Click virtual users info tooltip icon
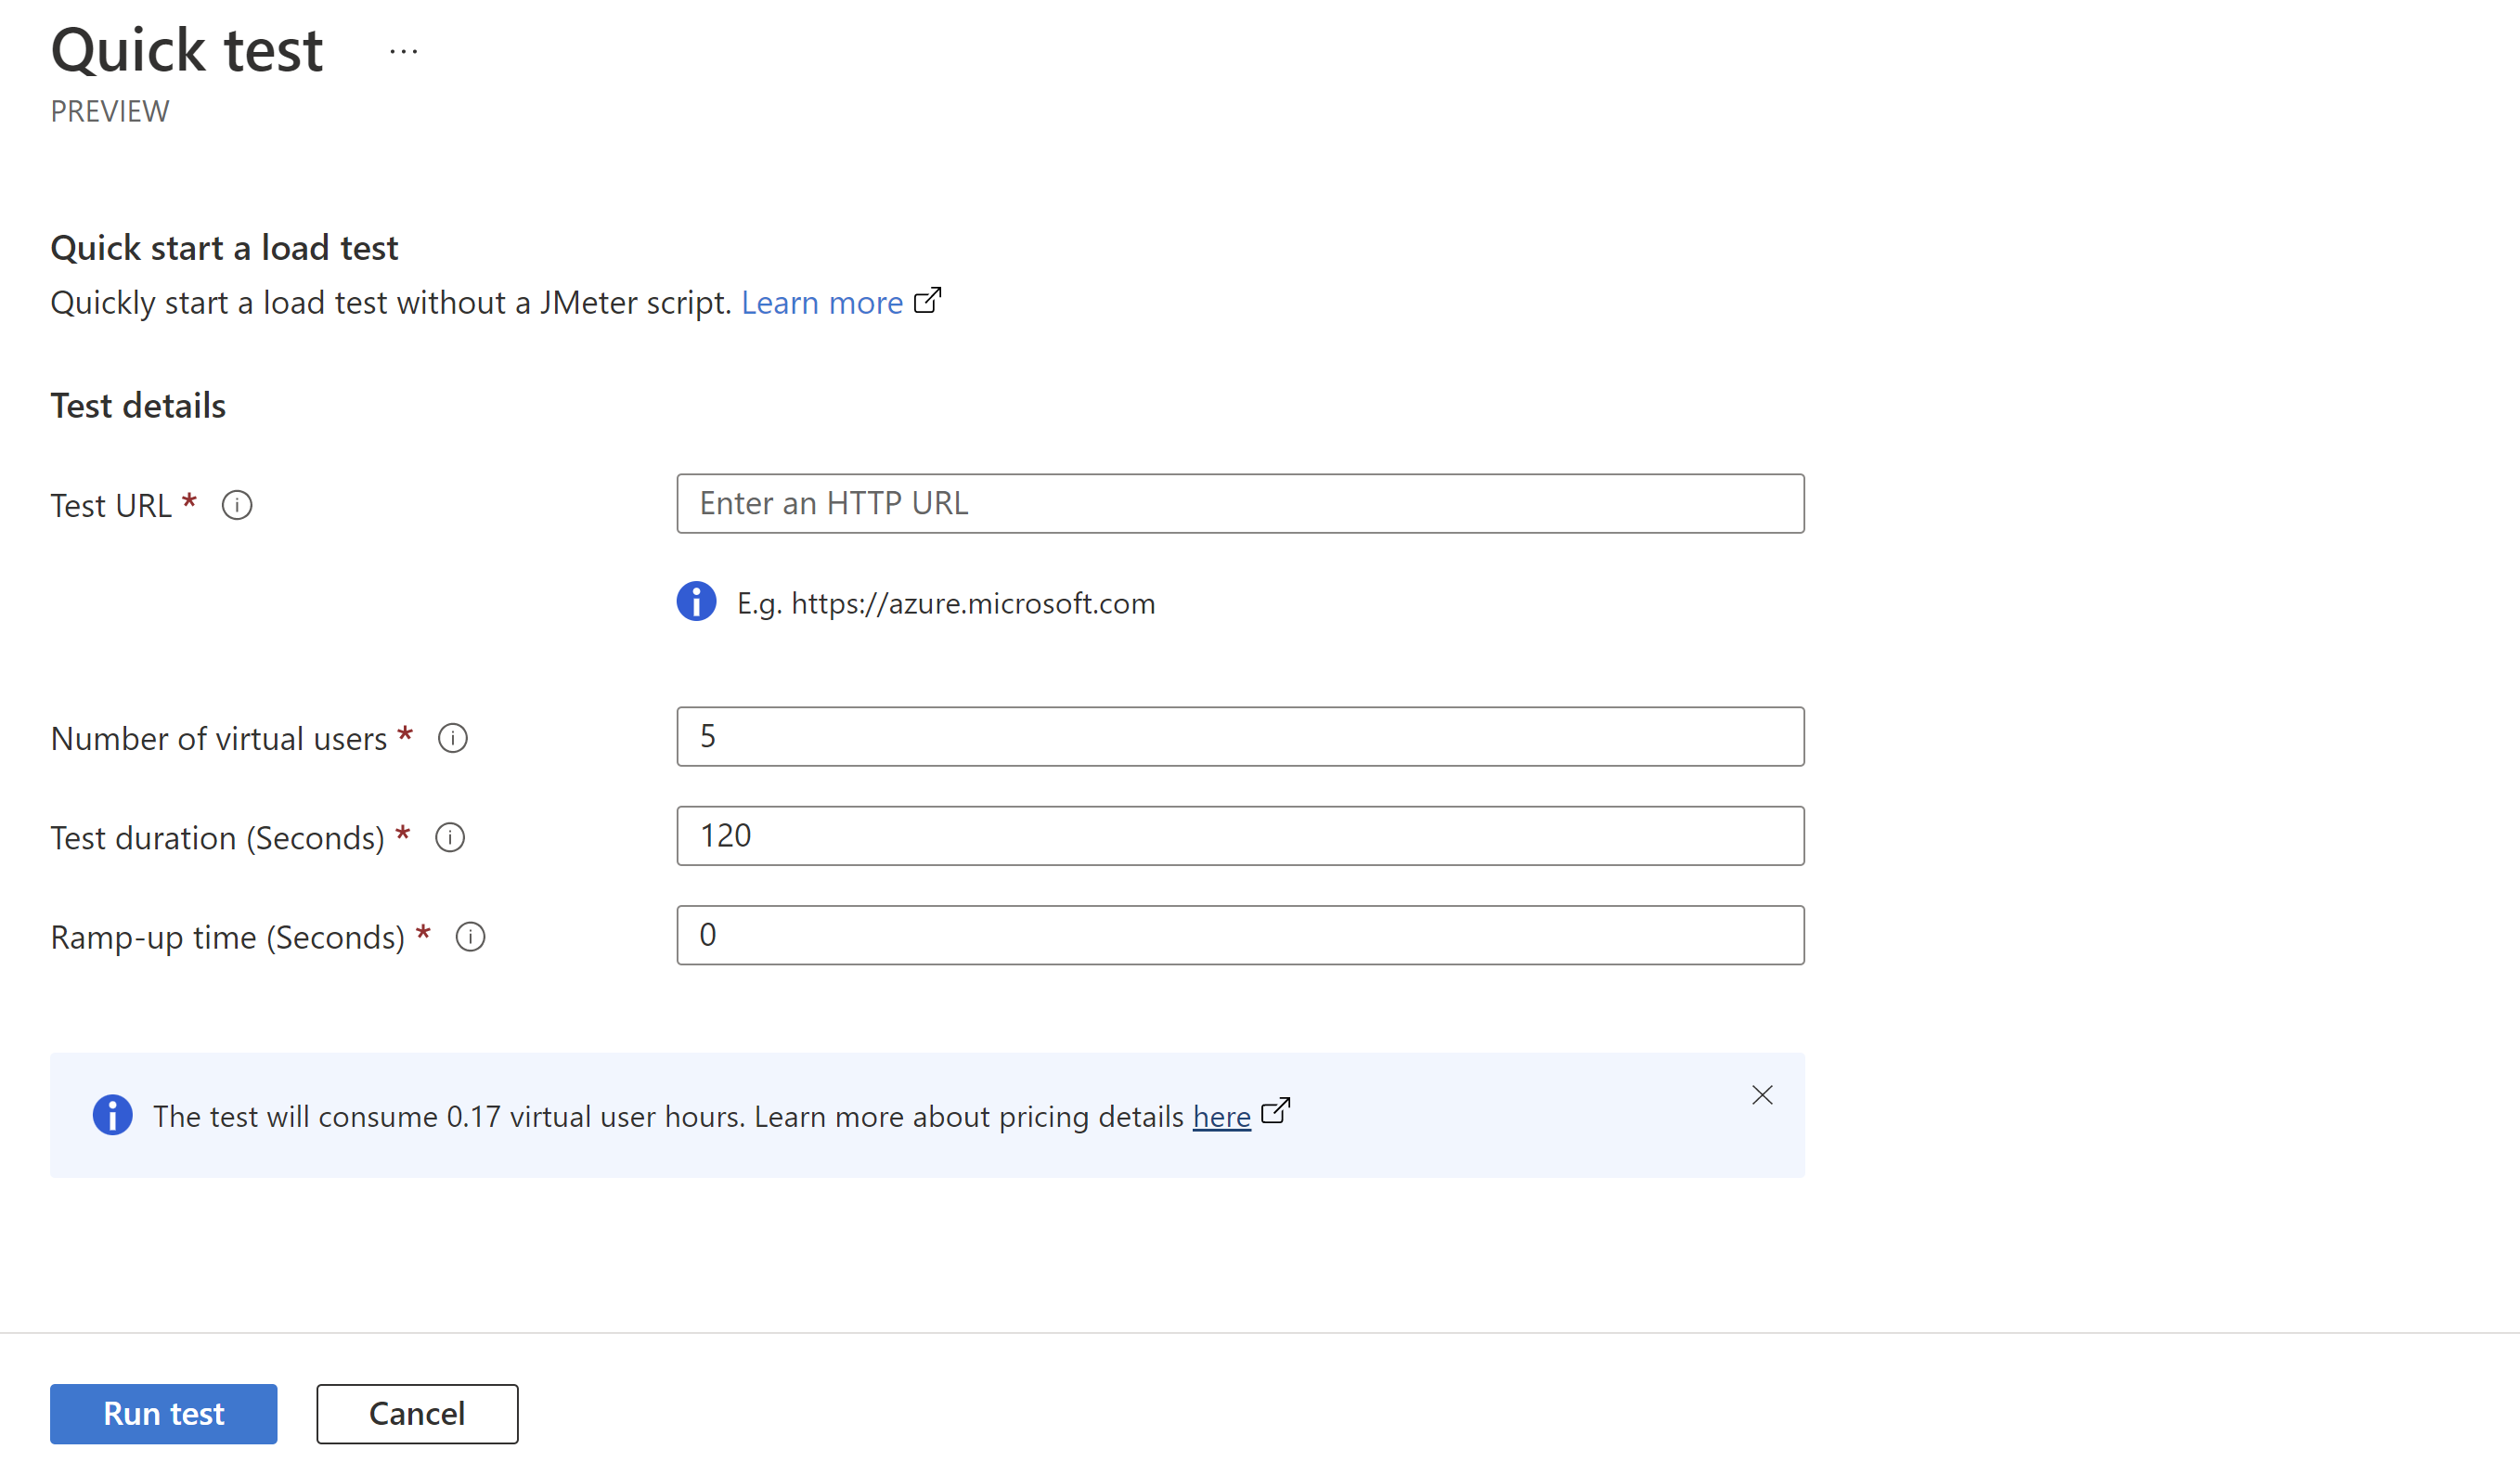The image size is (2520, 1462). [453, 738]
